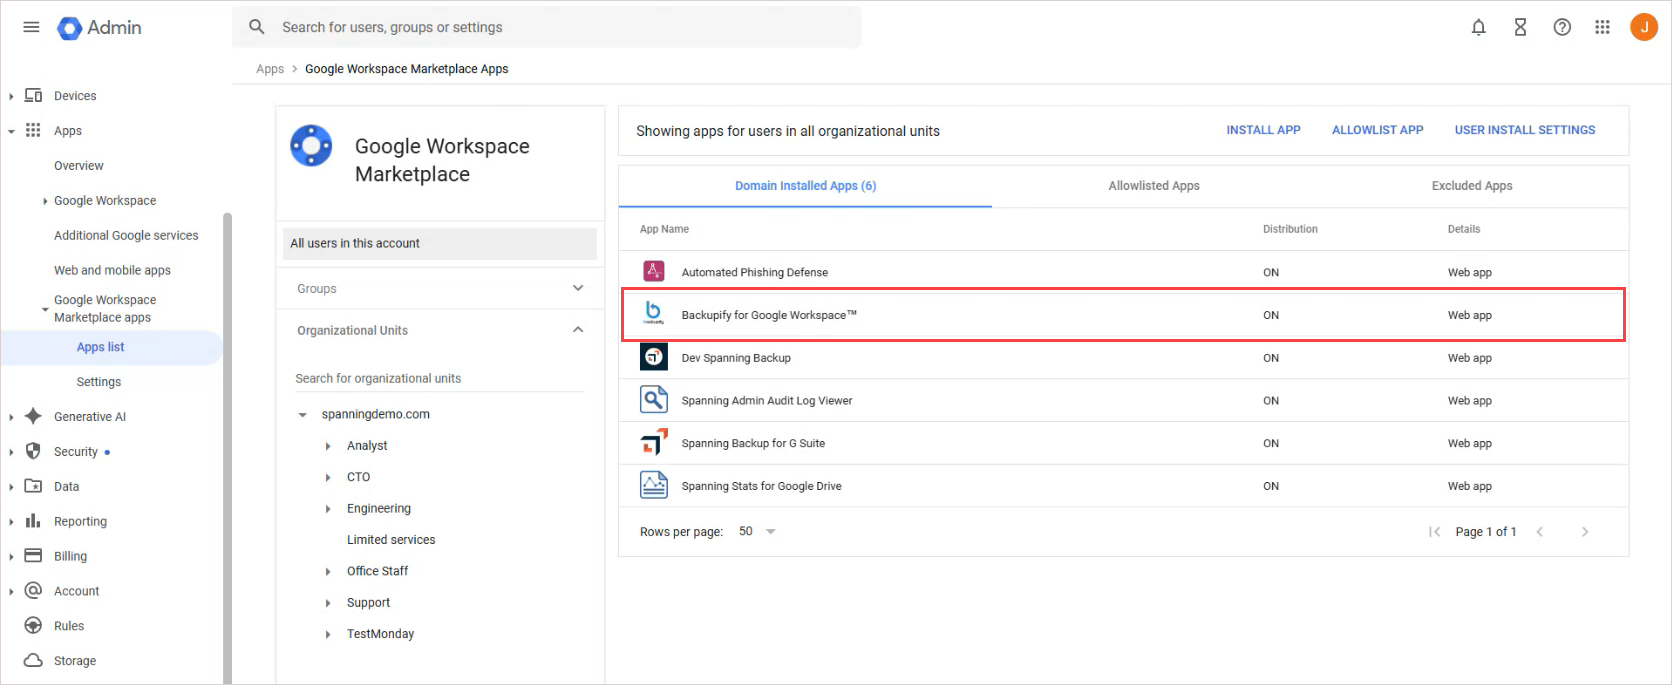Click the Backupify app icon

point(654,314)
